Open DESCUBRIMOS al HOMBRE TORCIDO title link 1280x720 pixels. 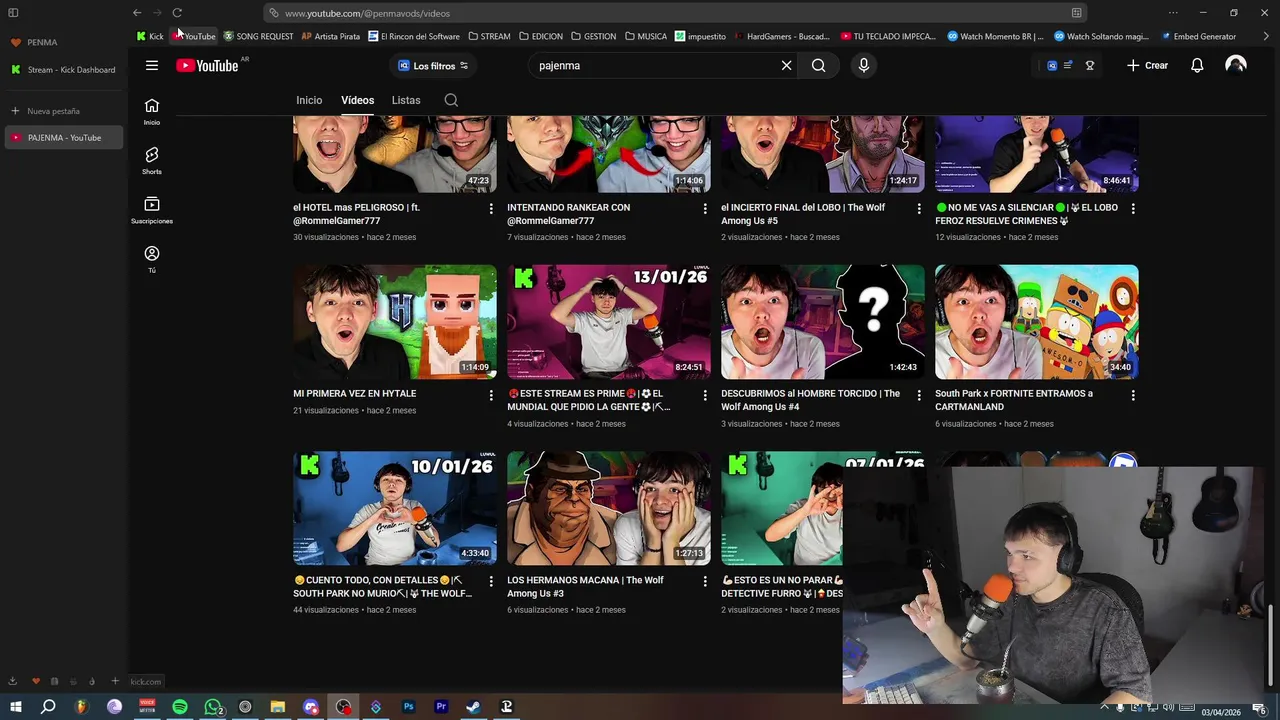(x=810, y=400)
